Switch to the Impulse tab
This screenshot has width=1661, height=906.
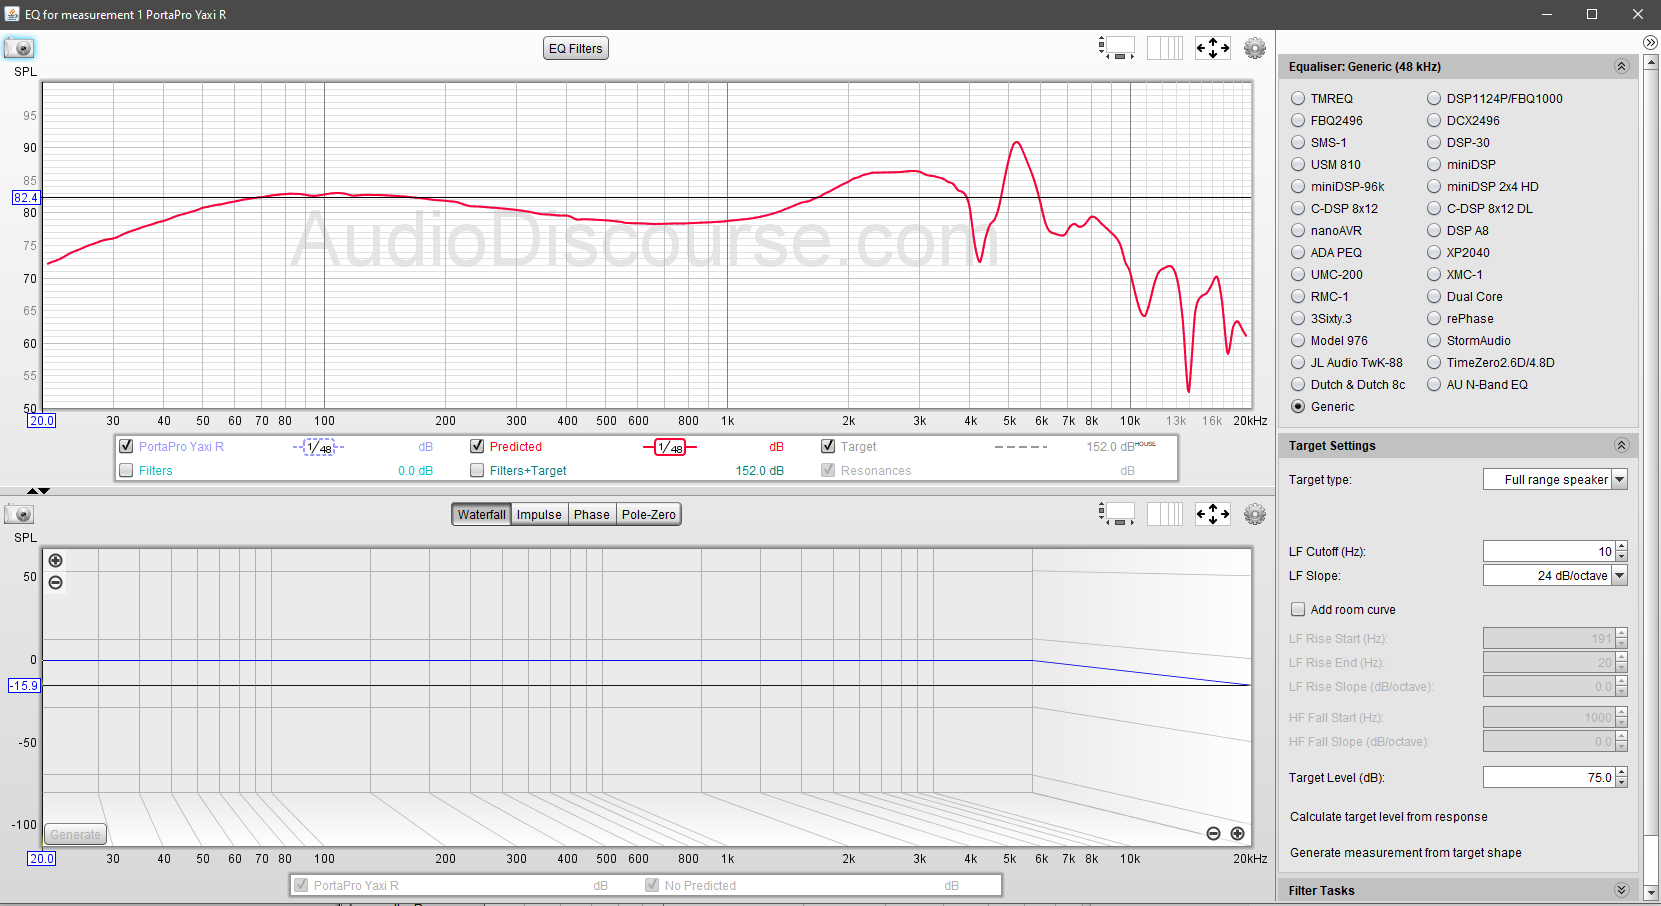tap(539, 513)
